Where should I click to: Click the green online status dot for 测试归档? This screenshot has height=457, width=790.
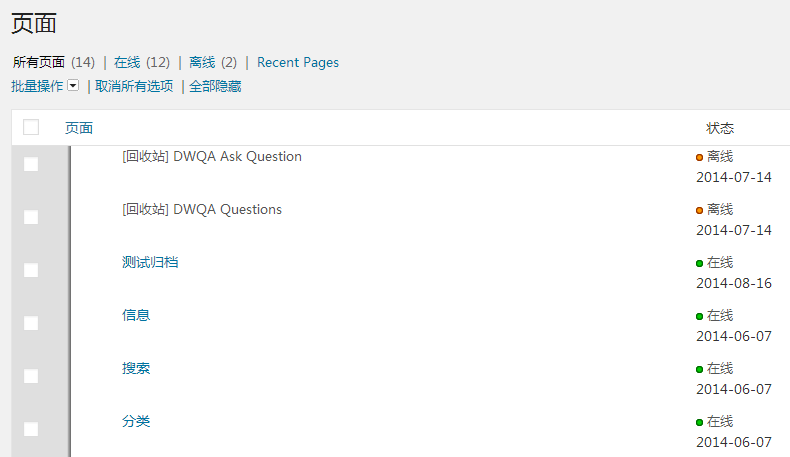[700, 263]
